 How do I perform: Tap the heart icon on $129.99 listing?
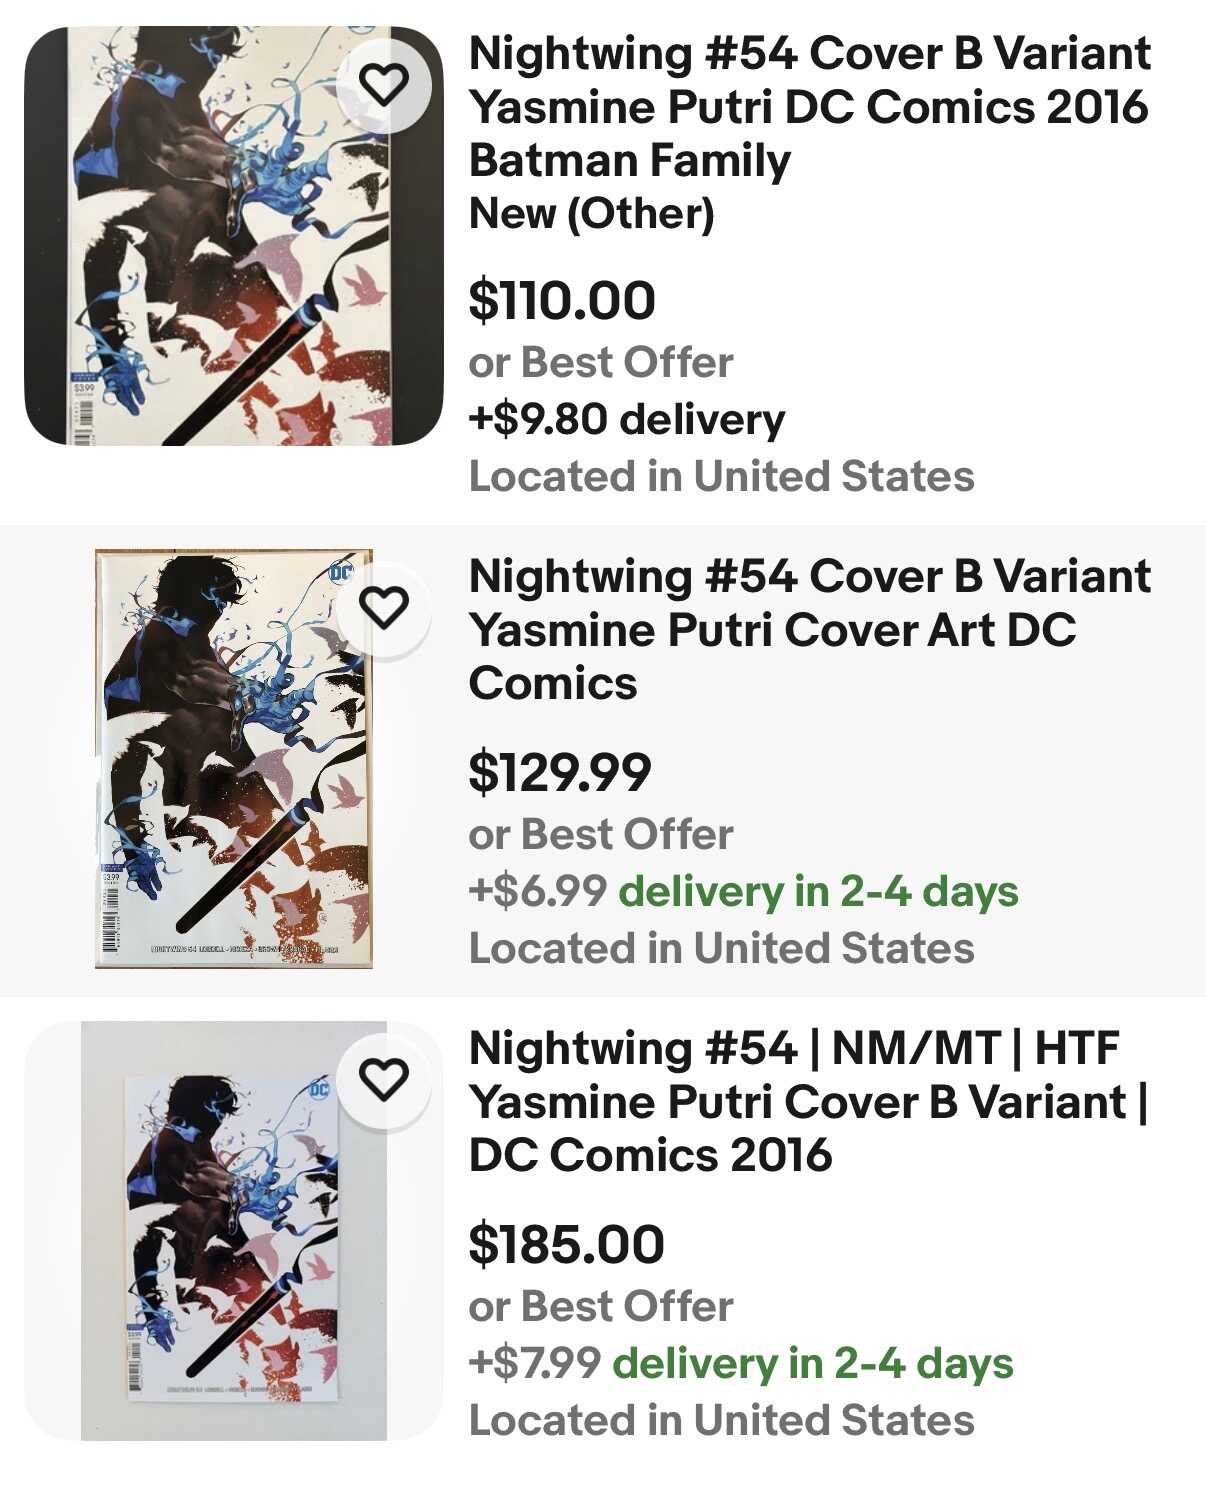pyautogui.click(x=384, y=608)
